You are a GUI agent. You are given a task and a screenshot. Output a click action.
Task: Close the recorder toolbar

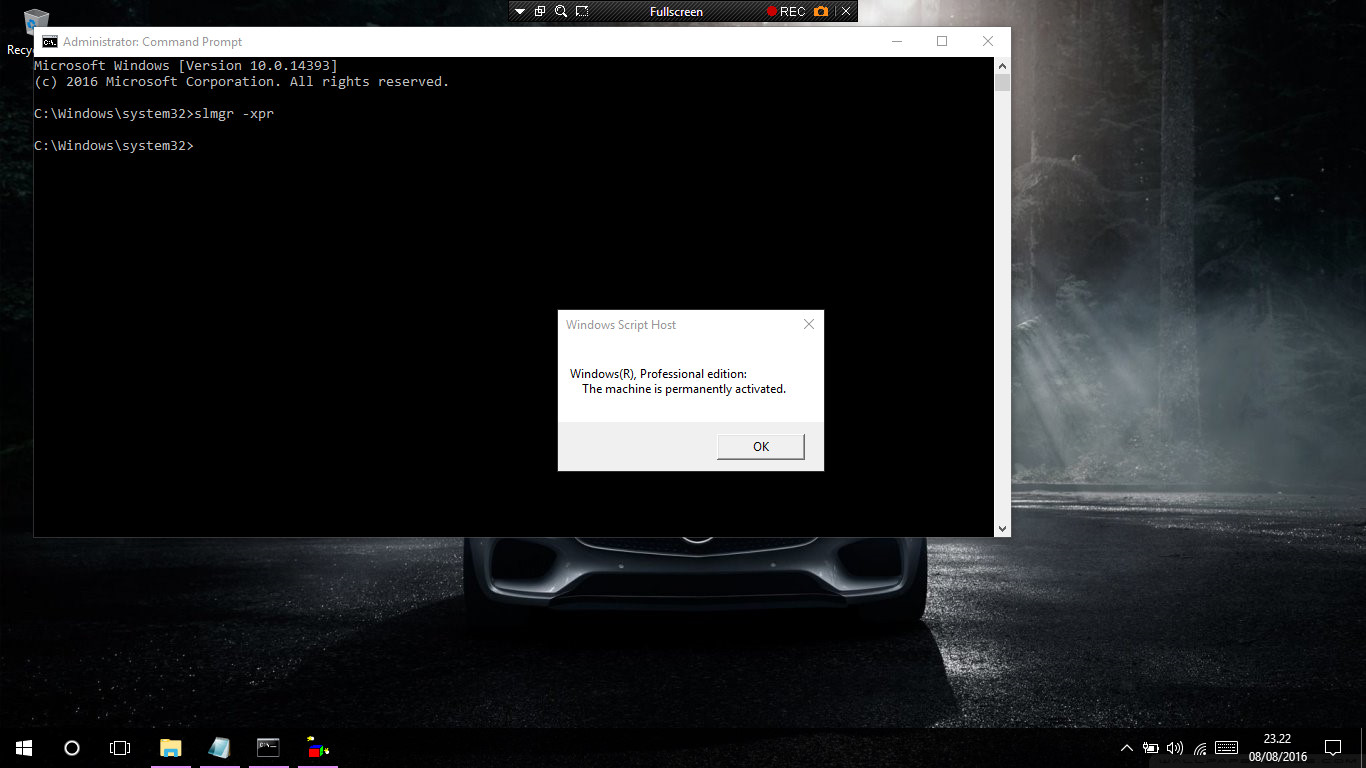click(x=846, y=12)
